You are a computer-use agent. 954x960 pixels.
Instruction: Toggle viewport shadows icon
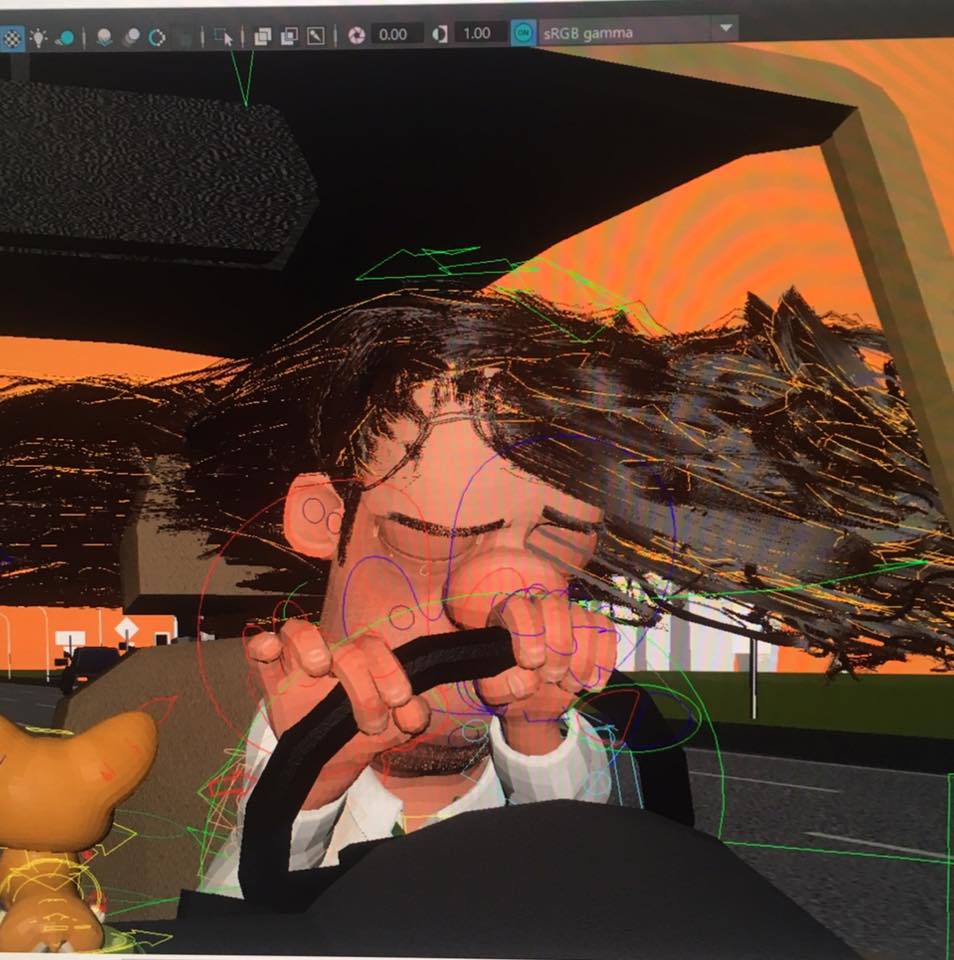coord(65,37)
